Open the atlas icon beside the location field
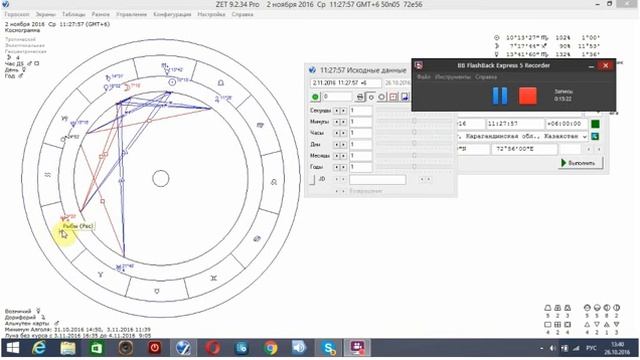The width and height of the screenshot is (640, 360). coord(595,136)
